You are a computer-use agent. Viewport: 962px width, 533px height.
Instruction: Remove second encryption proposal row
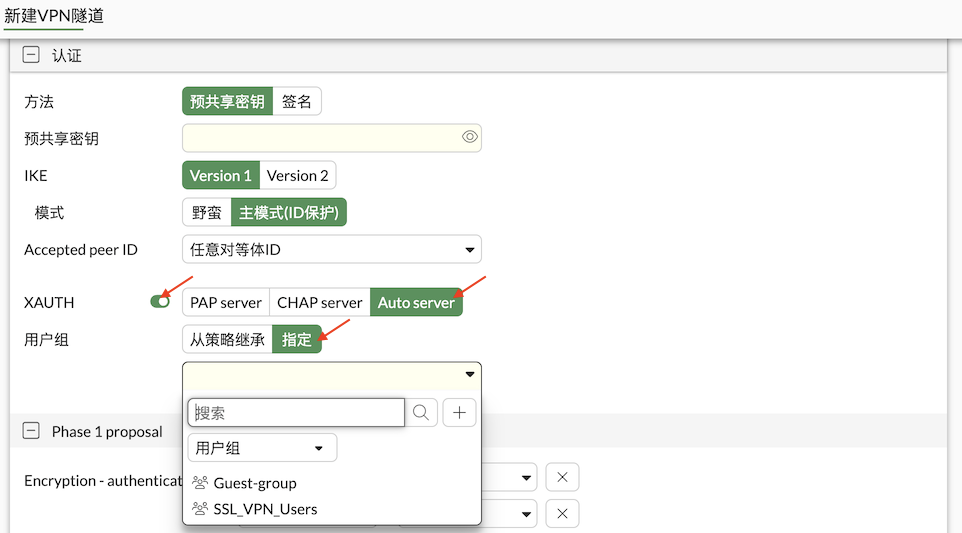click(562, 513)
